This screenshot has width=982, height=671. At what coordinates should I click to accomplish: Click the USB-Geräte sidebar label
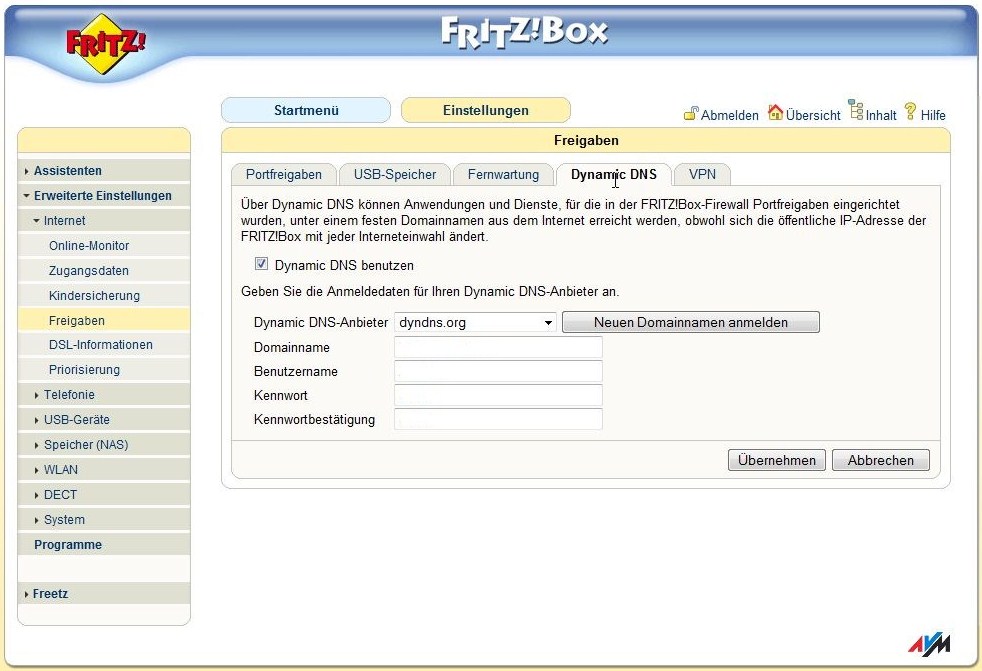(76, 420)
